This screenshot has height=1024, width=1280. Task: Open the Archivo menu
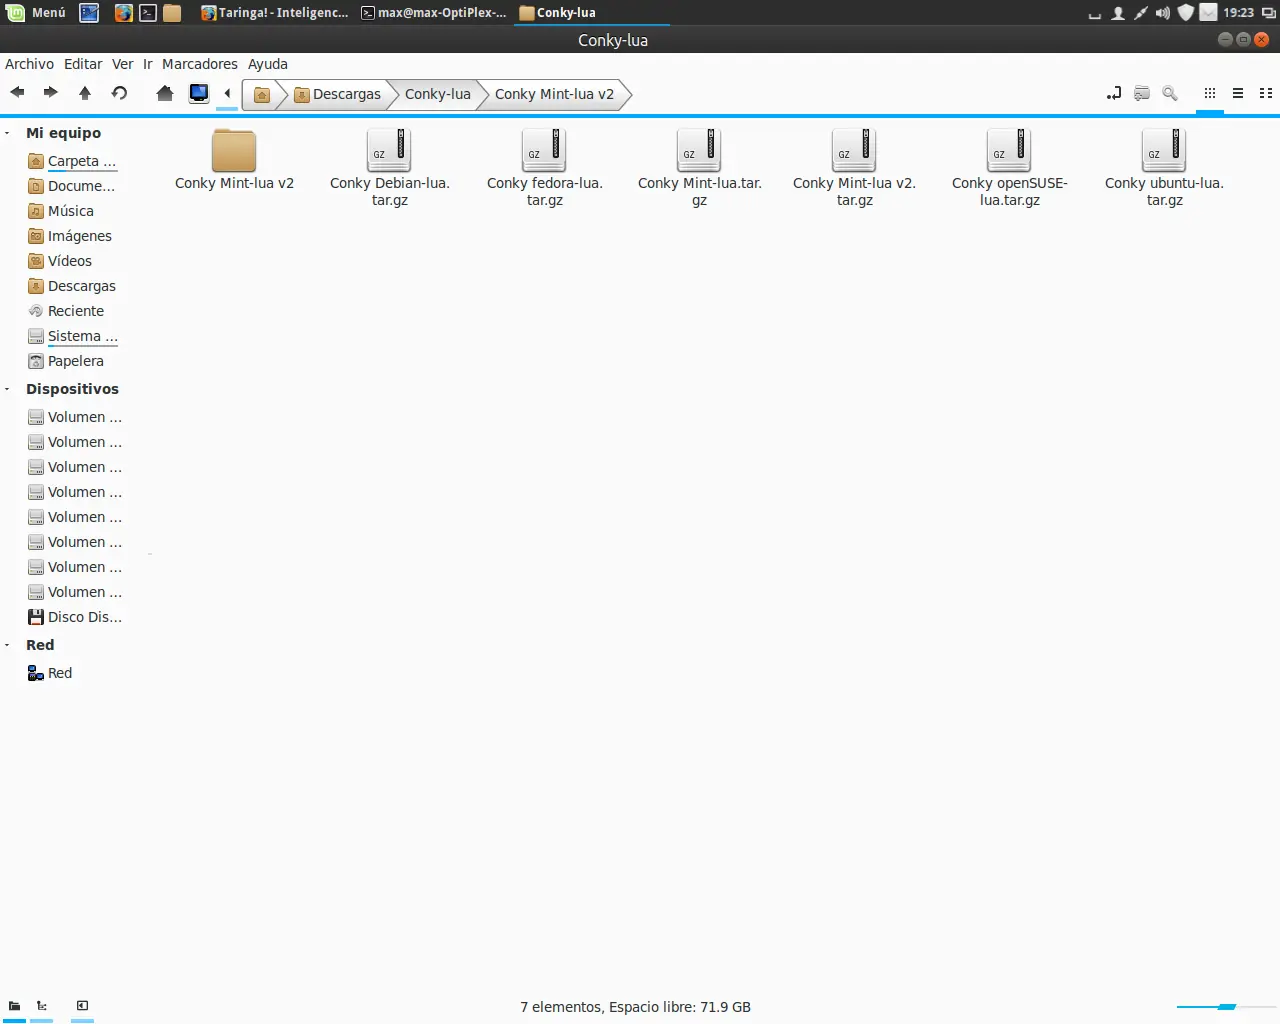click(x=29, y=64)
